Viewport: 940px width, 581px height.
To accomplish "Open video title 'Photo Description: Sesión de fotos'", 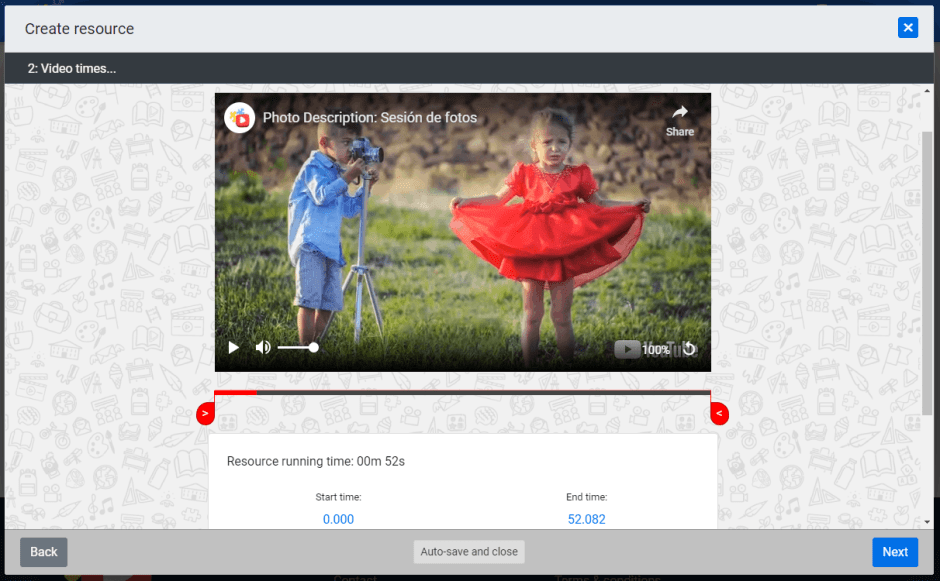I will click(370, 118).
